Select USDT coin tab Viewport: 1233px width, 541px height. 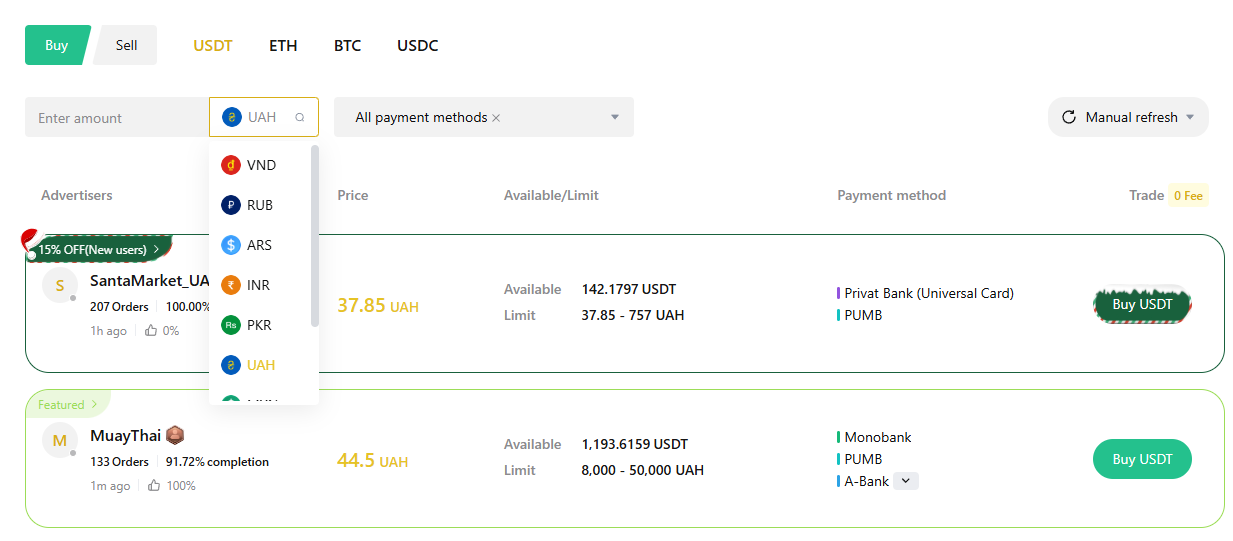[x=213, y=46]
